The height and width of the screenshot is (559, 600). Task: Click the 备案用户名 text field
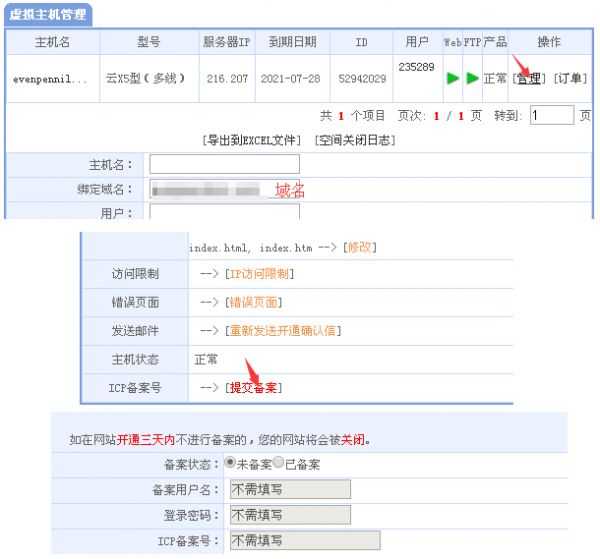(x=290, y=489)
